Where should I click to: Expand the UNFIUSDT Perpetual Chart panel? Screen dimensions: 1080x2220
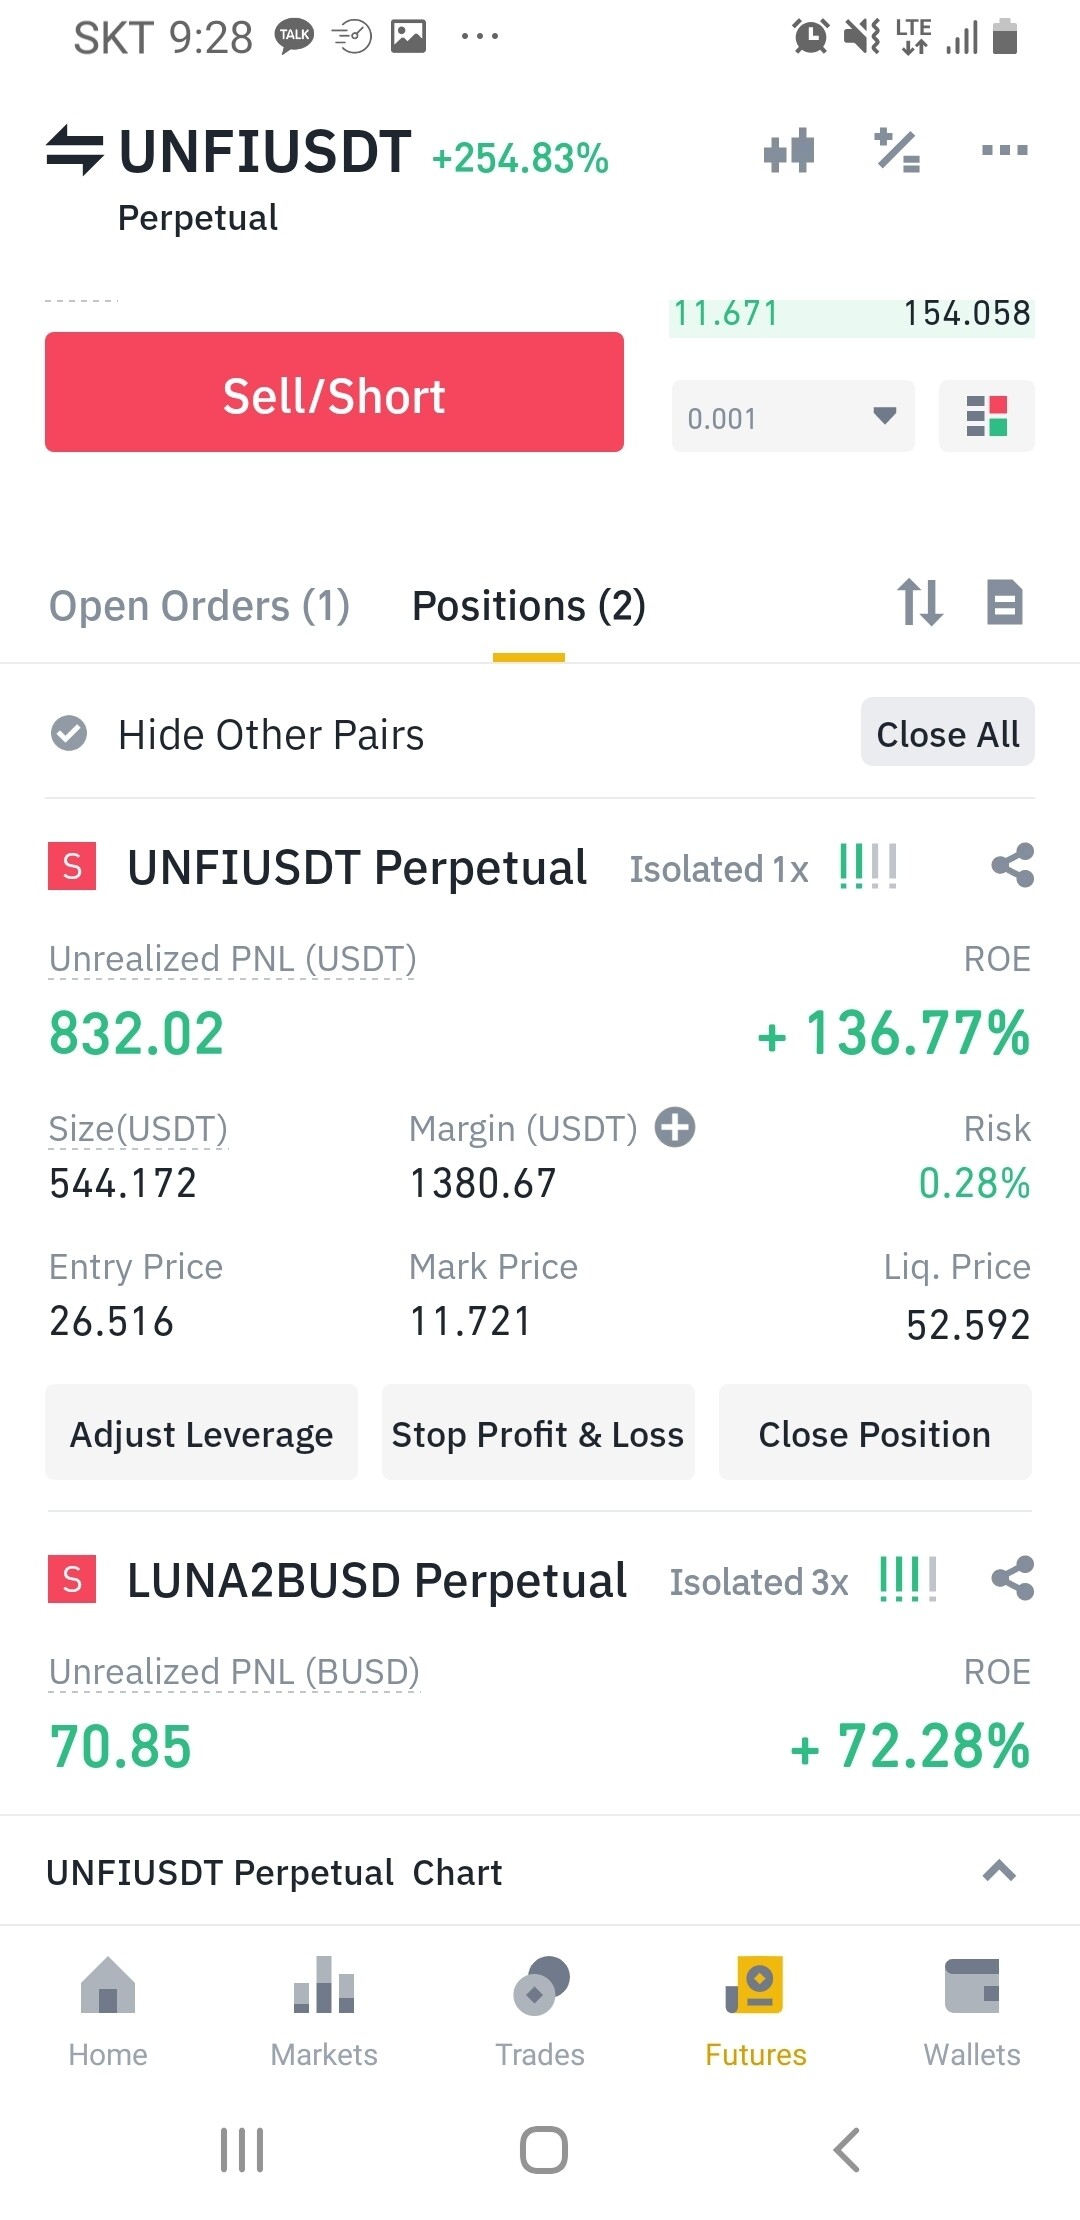tap(999, 1871)
